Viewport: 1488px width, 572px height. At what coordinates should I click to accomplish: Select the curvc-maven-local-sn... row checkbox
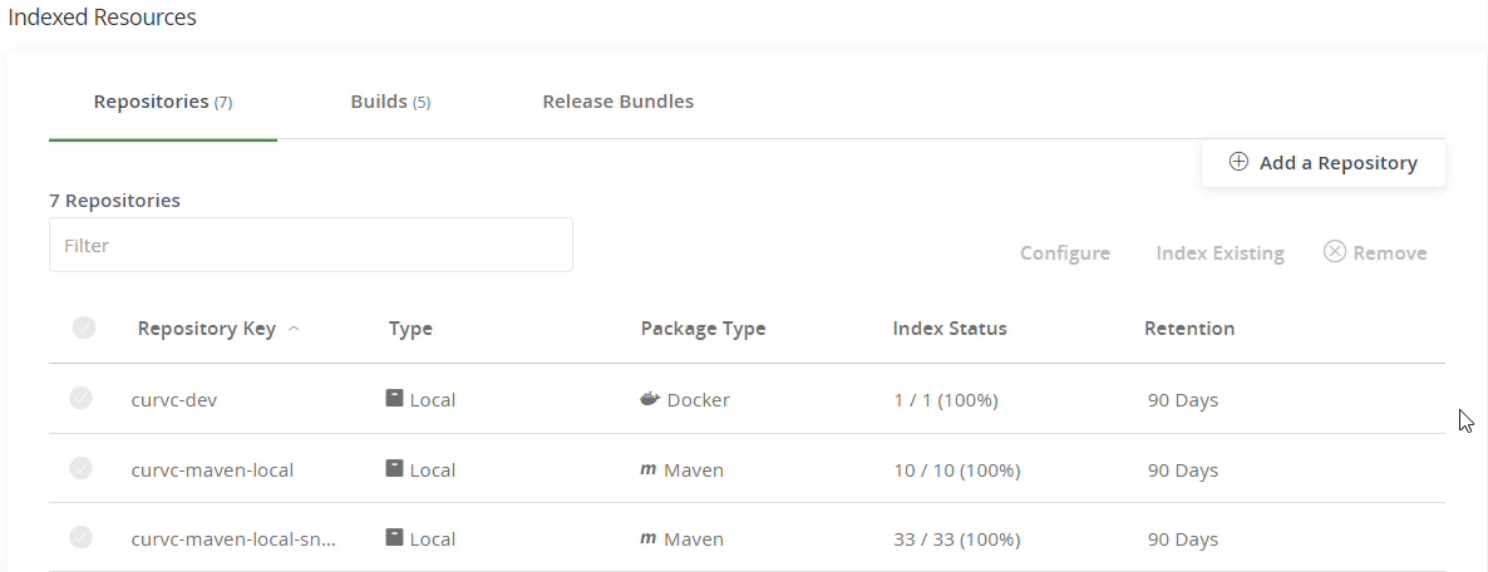81,537
